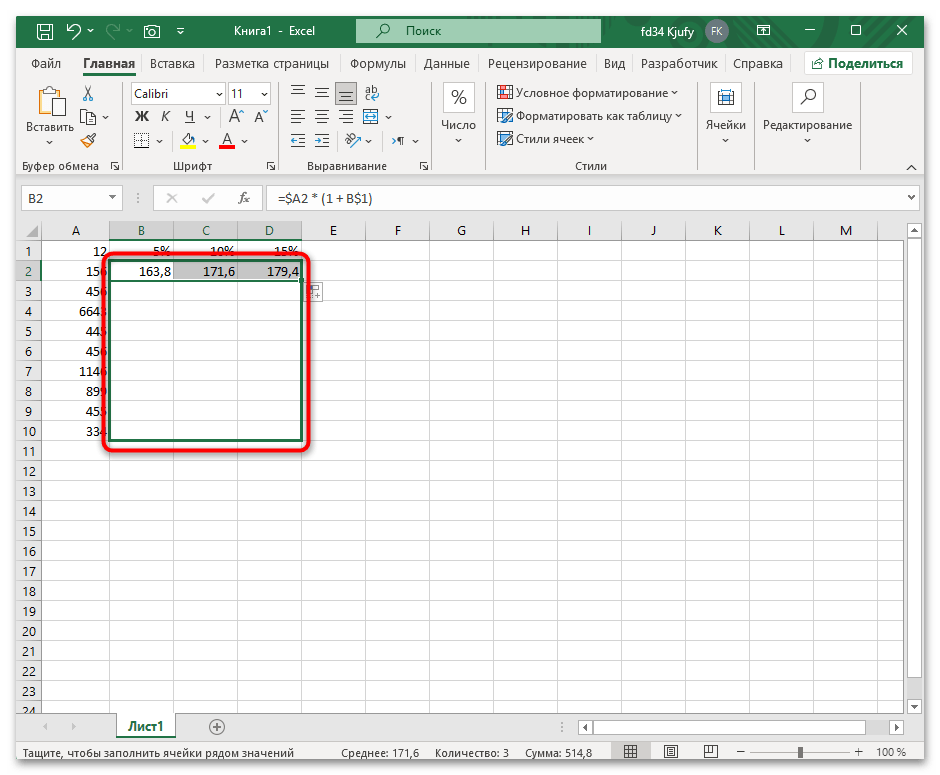Align text right

coord(346,116)
